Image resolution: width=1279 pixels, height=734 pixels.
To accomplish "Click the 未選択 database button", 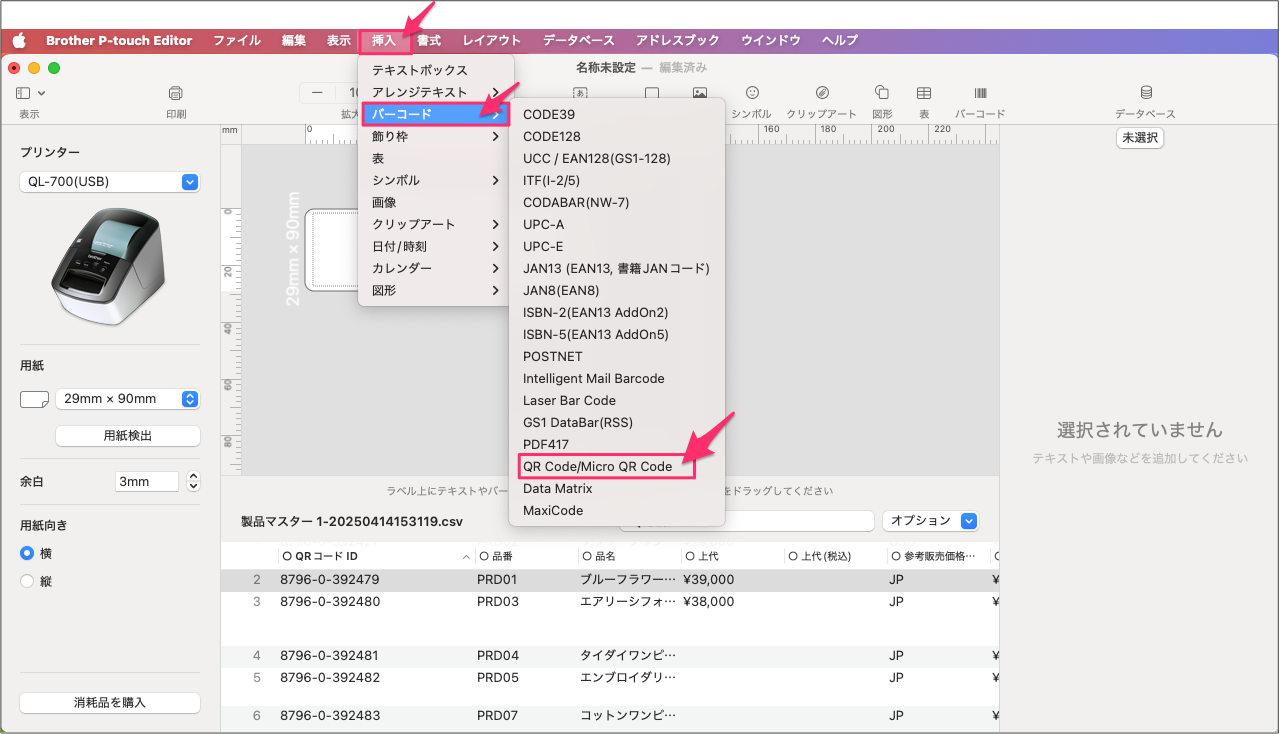I will 1140,138.
